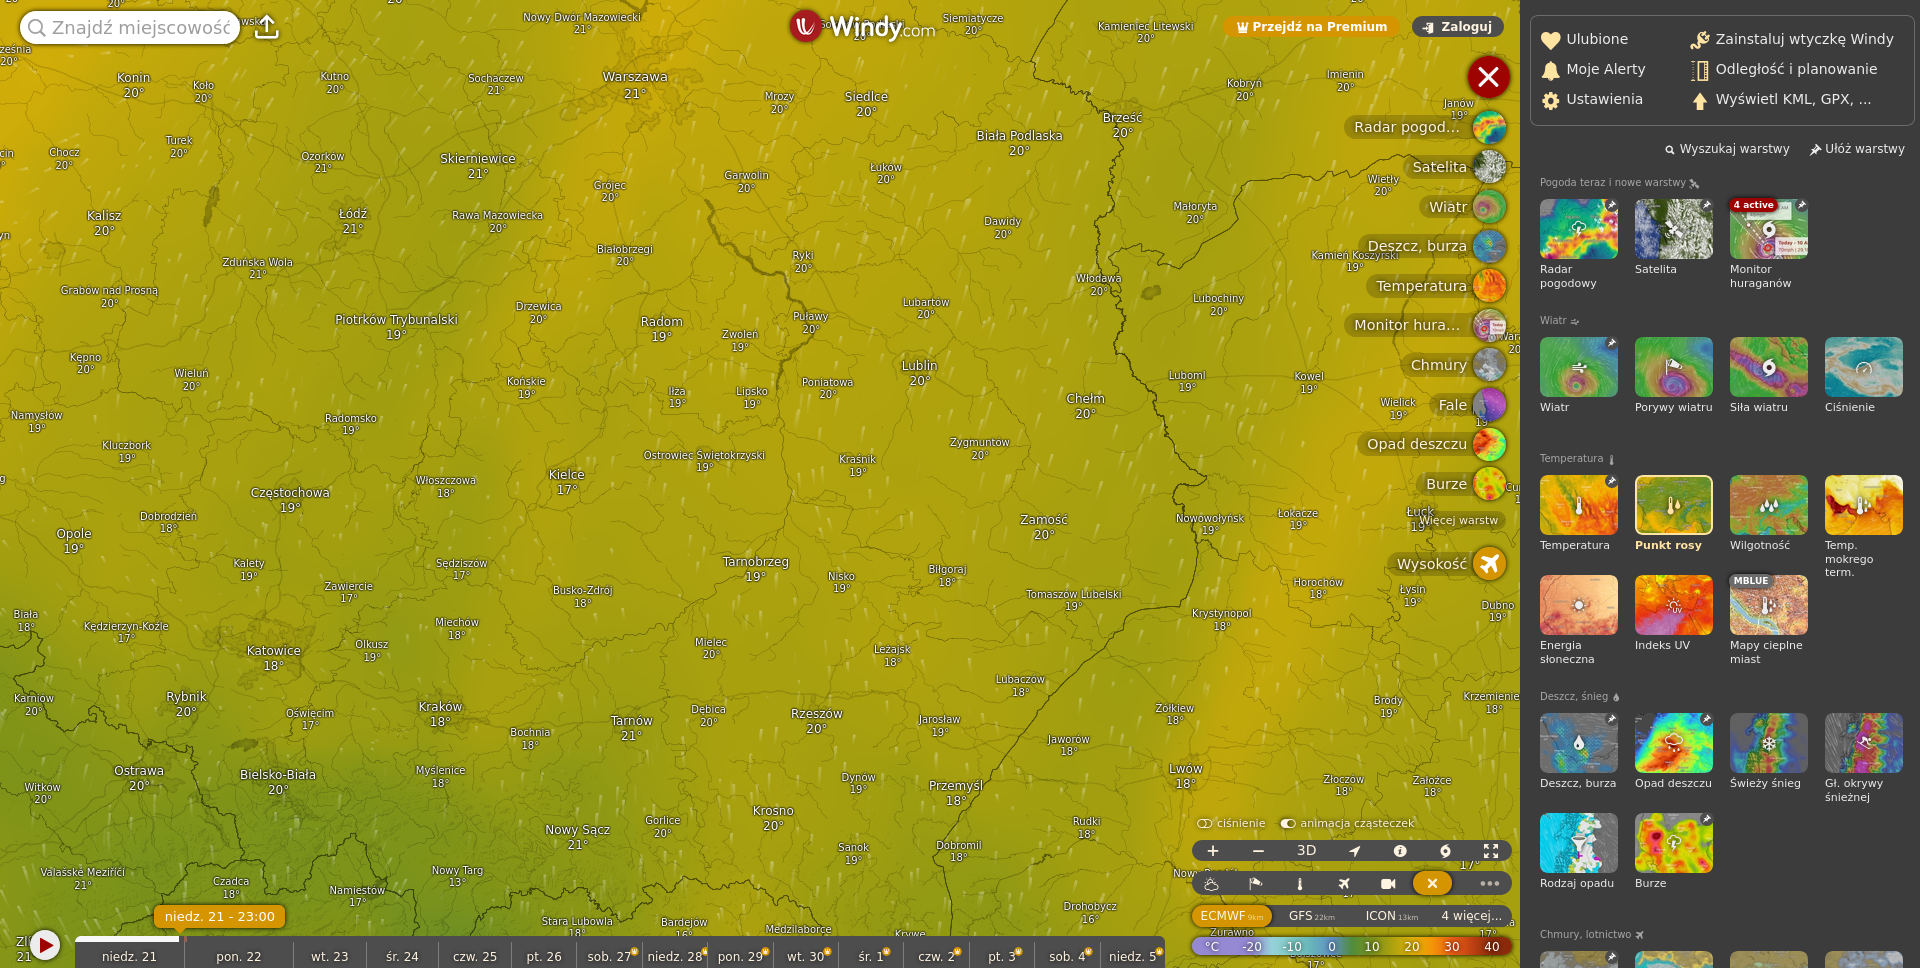
Task: Open the three-dots more options menu
Action: pyautogui.click(x=1489, y=884)
